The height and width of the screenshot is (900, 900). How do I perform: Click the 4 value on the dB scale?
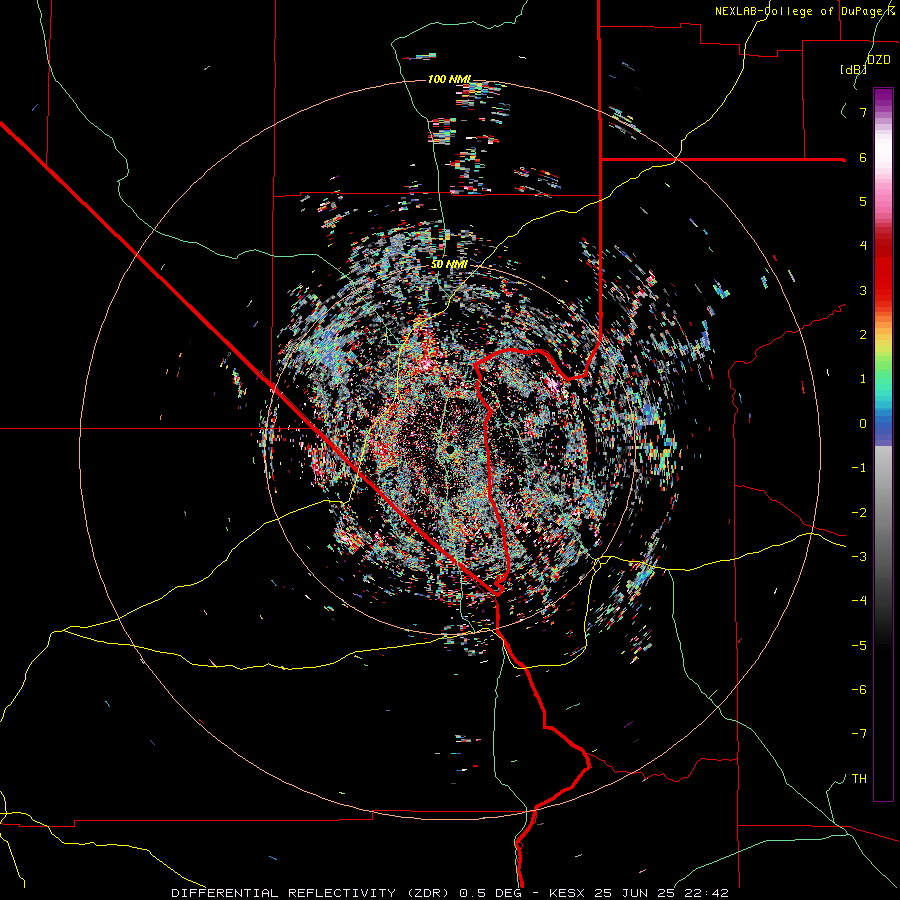click(x=863, y=246)
